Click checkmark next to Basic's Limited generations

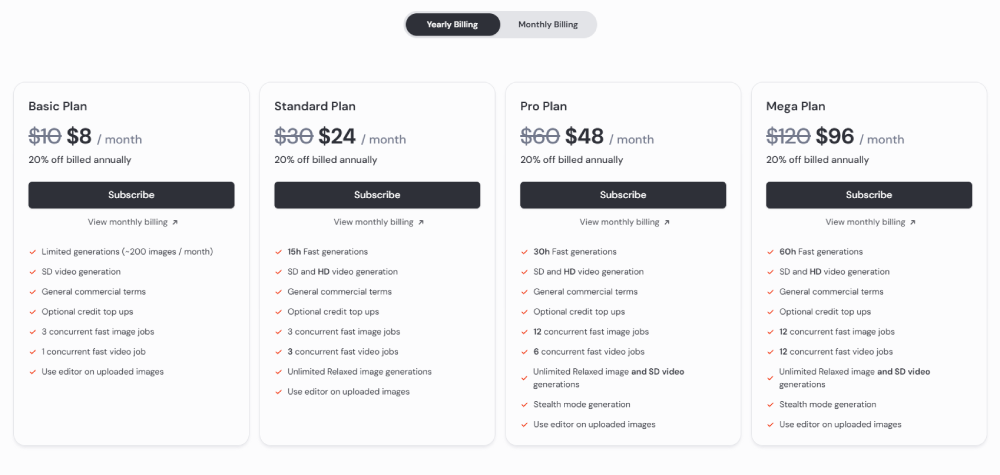click(32, 252)
